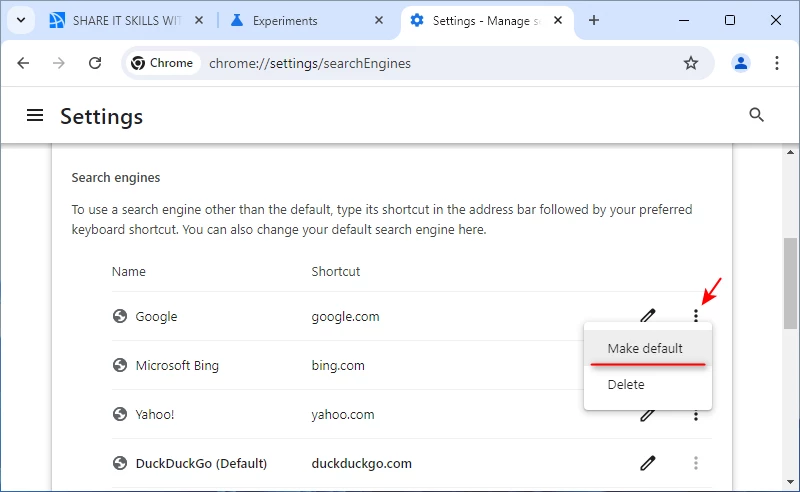Edit the Yahoo! search engine entry
The height and width of the screenshot is (492, 800).
tap(647, 415)
